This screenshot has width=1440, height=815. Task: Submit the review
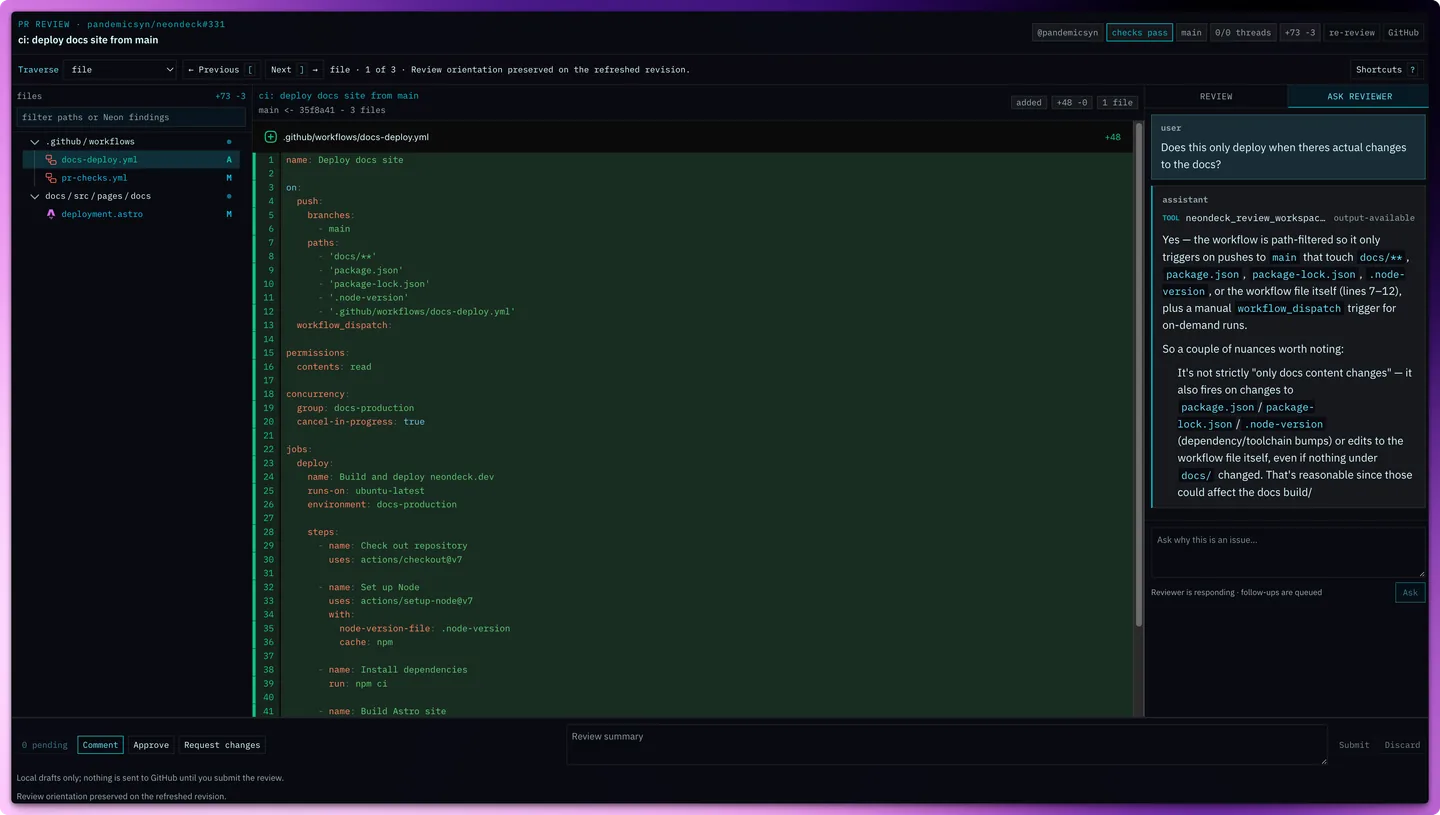point(1354,745)
